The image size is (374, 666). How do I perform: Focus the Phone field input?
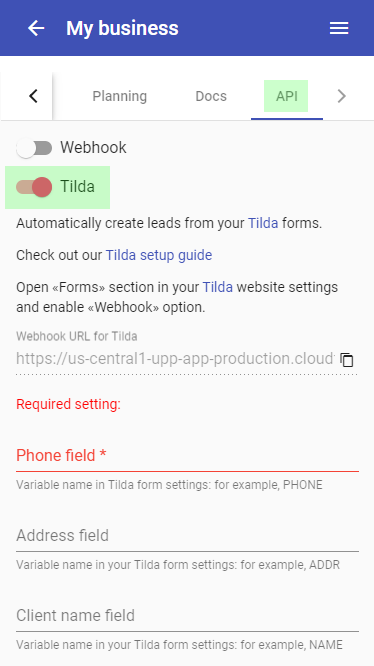click(x=187, y=456)
